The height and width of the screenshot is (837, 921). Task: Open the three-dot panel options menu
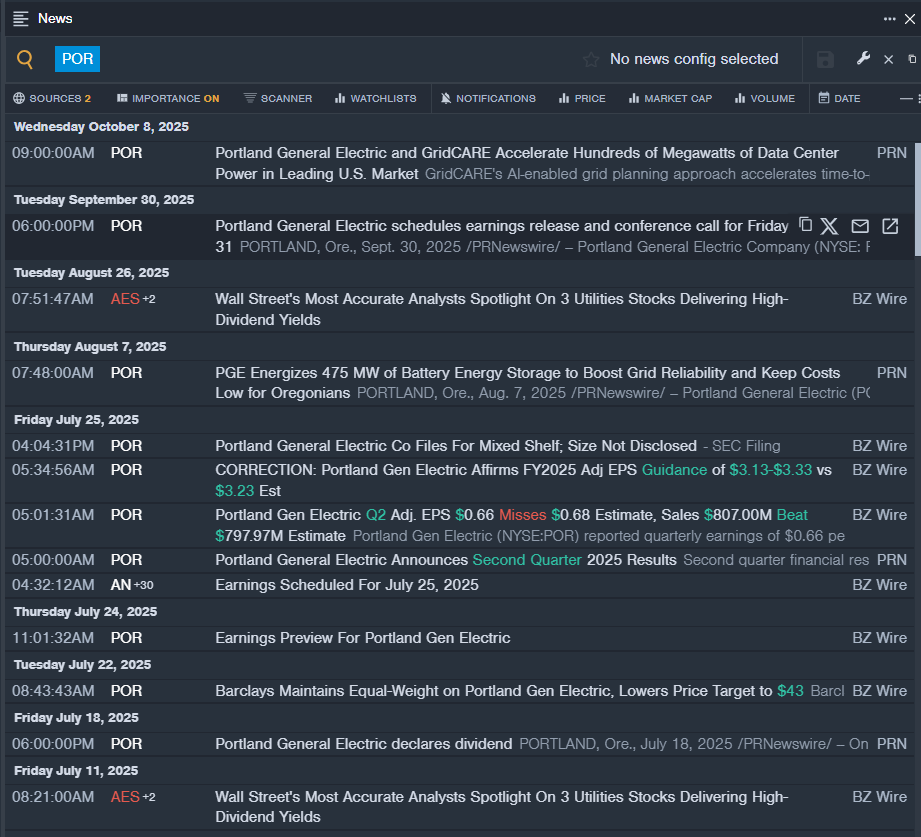pyautogui.click(x=889, y=18)
